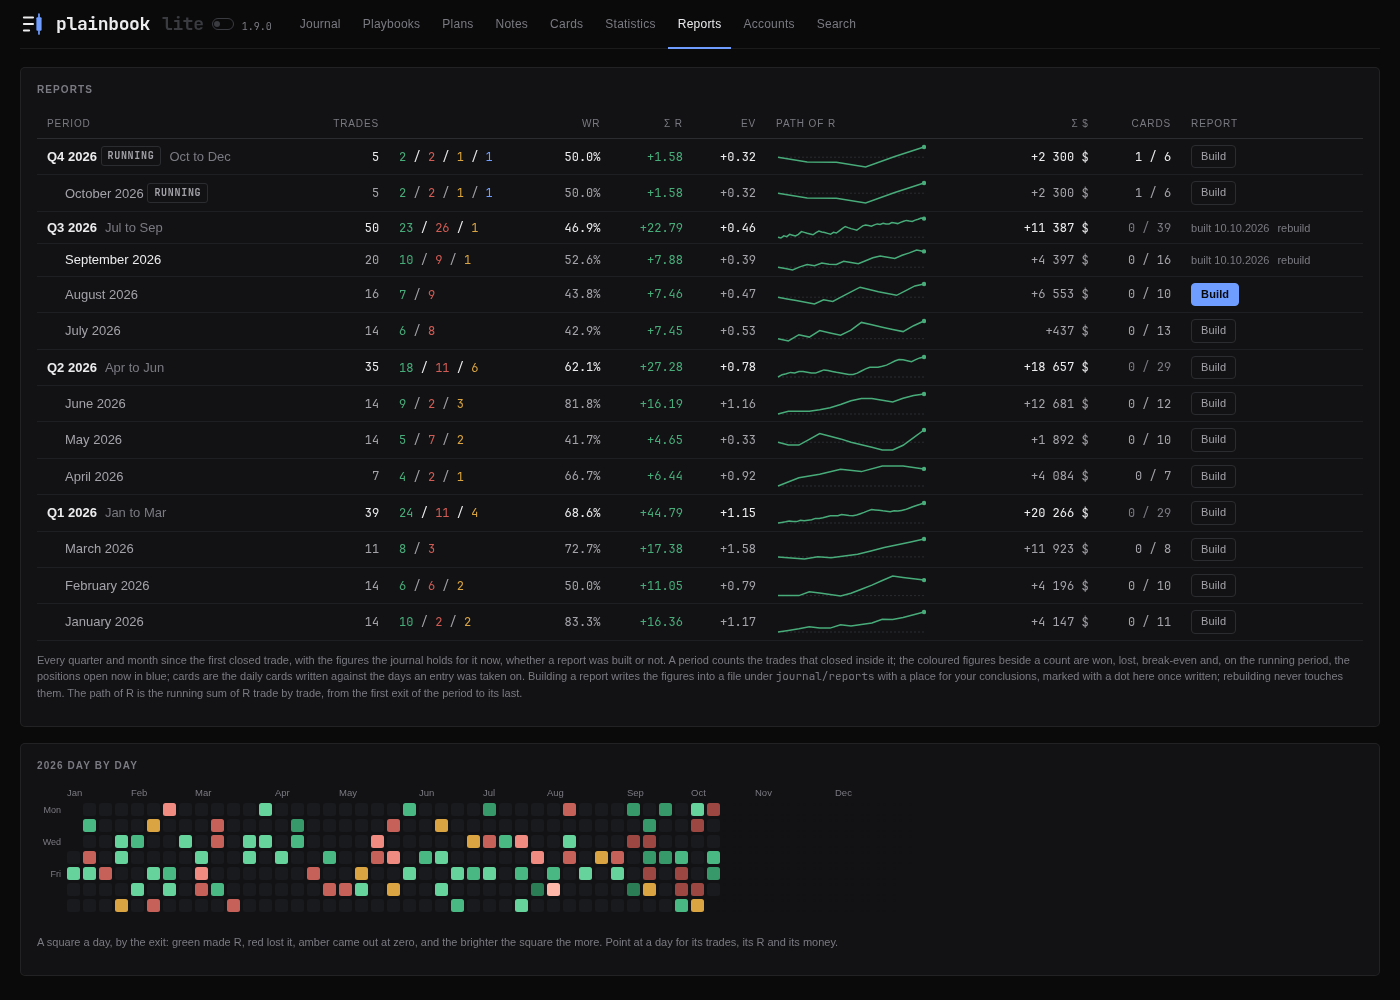The height and width of the screenshot is (1000, 1400).
Task: Build the February 2026 report
Action: coord(1213,585)
